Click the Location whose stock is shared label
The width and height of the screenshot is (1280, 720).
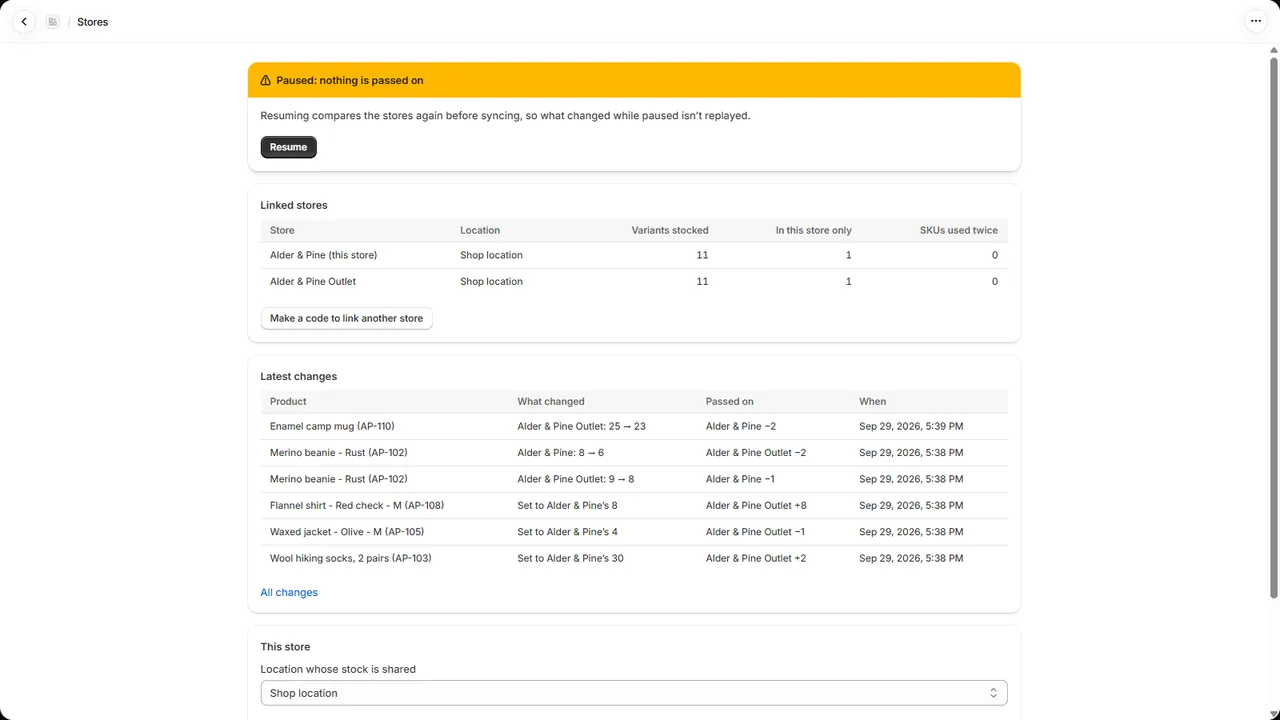(338, 669)
